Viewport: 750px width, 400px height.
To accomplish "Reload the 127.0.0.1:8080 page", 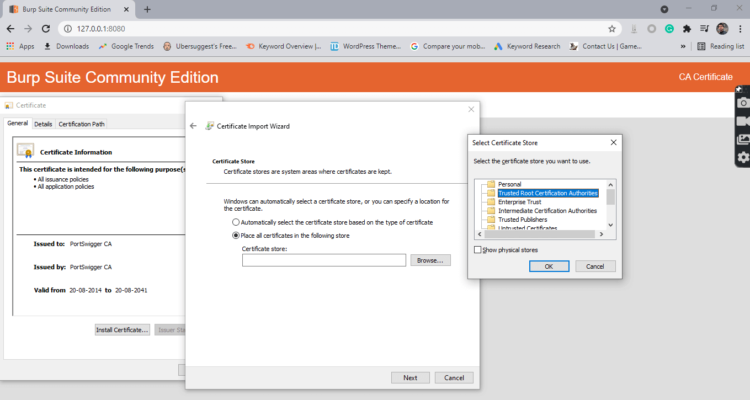I will pyautogui.click(x=45, y=29).
